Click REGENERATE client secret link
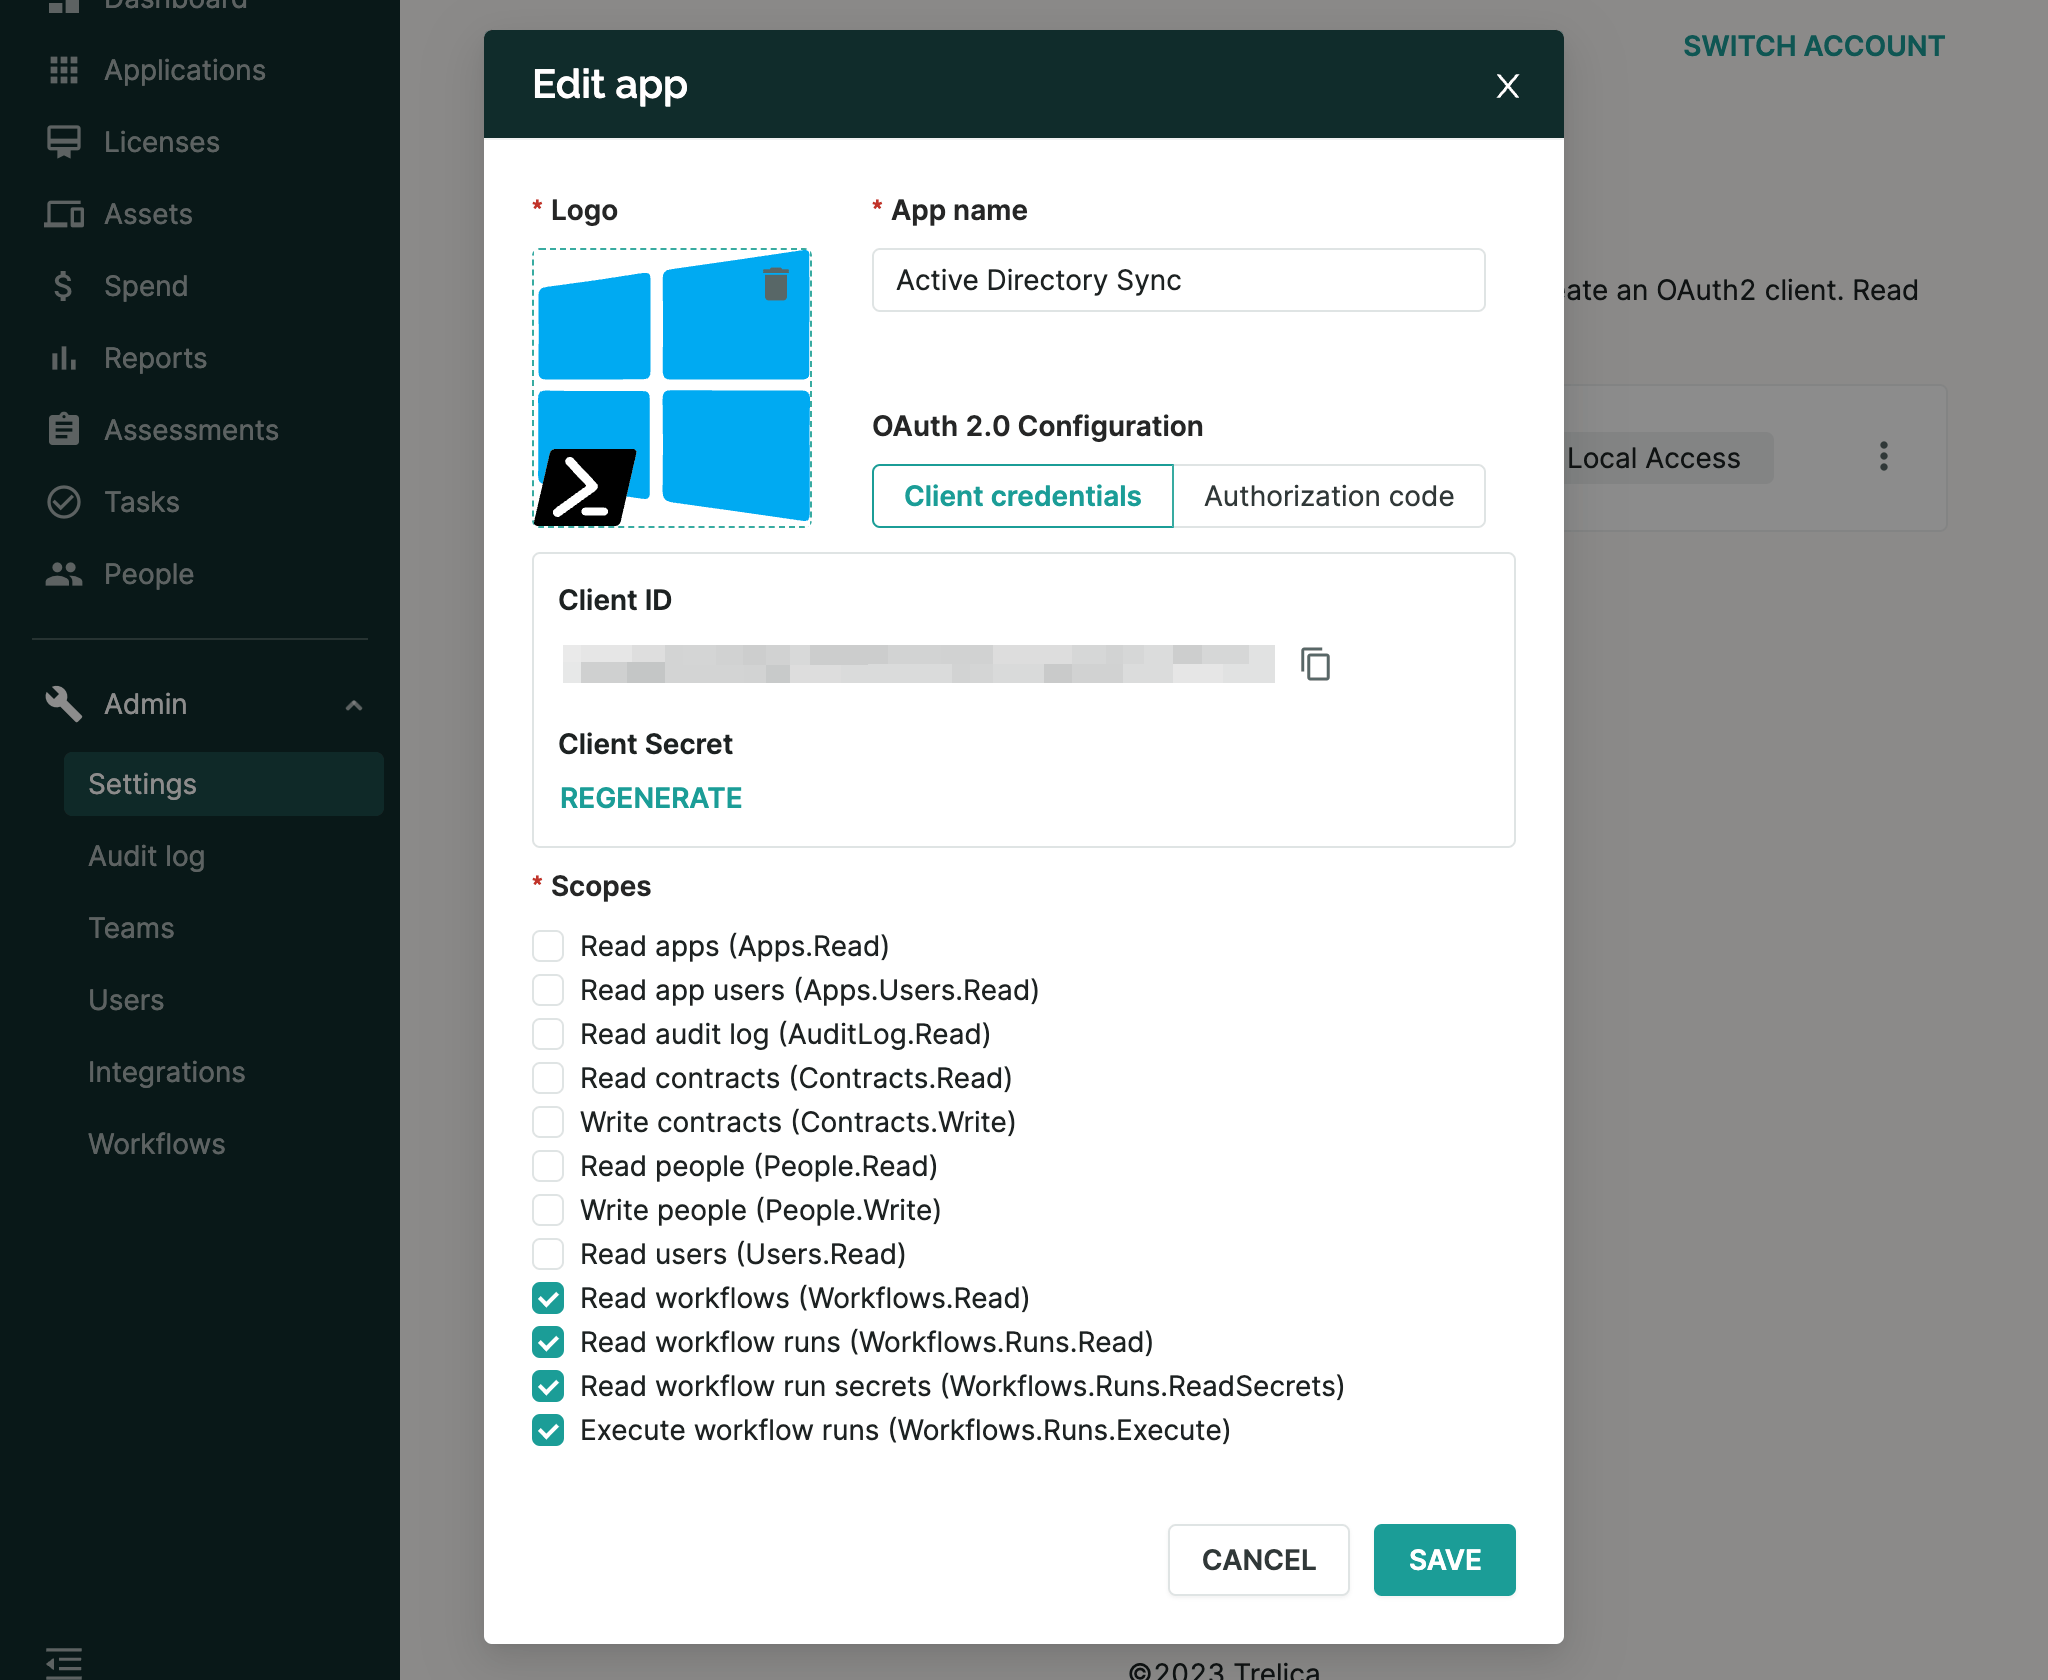Viewport: 2048px width, 1680px height. (651, 798)
